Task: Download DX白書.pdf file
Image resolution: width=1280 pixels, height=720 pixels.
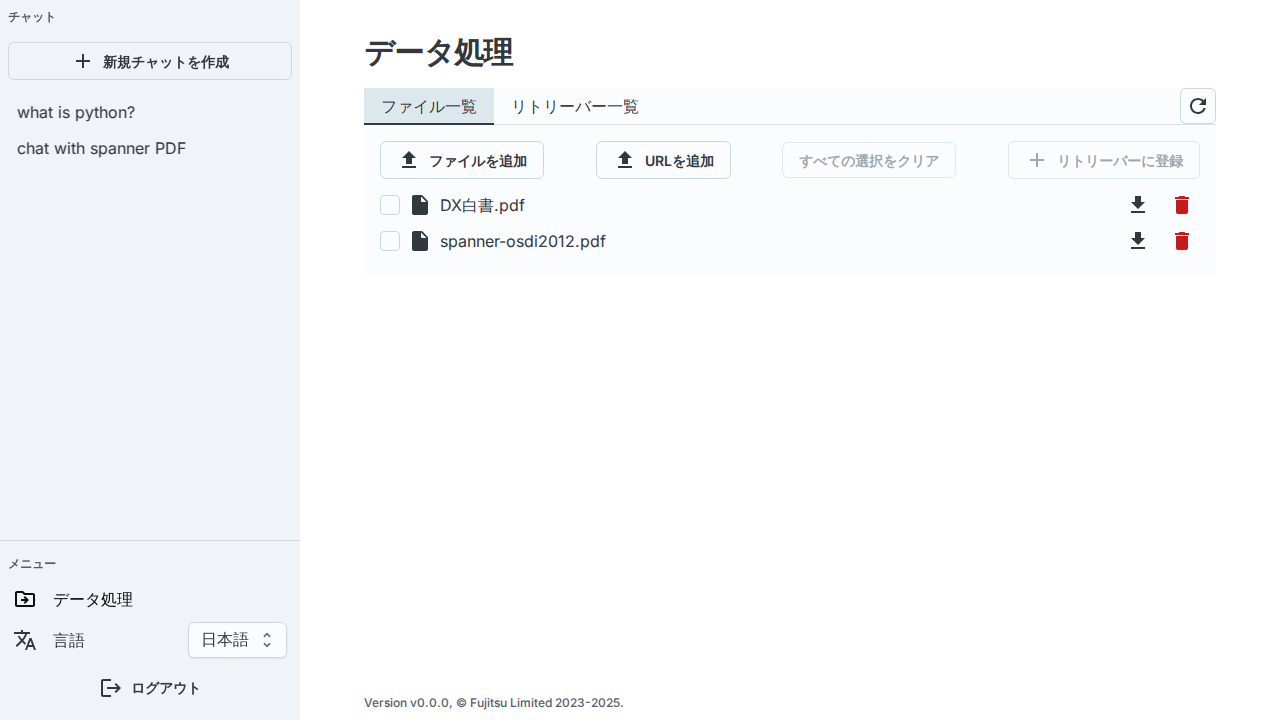Action: pos(1138,205)
